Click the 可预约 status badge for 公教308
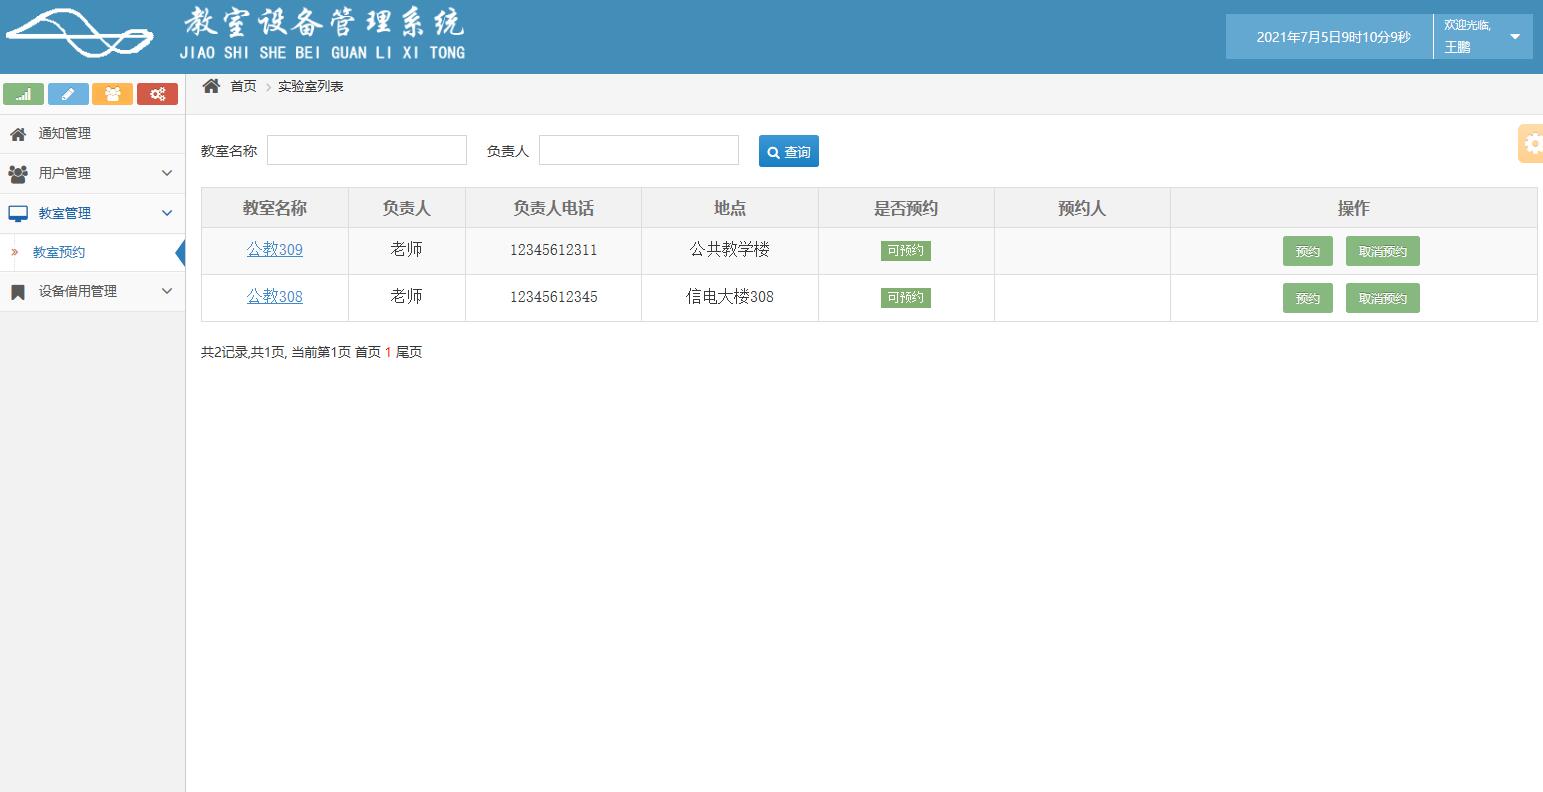 click(x=905, y=297)
